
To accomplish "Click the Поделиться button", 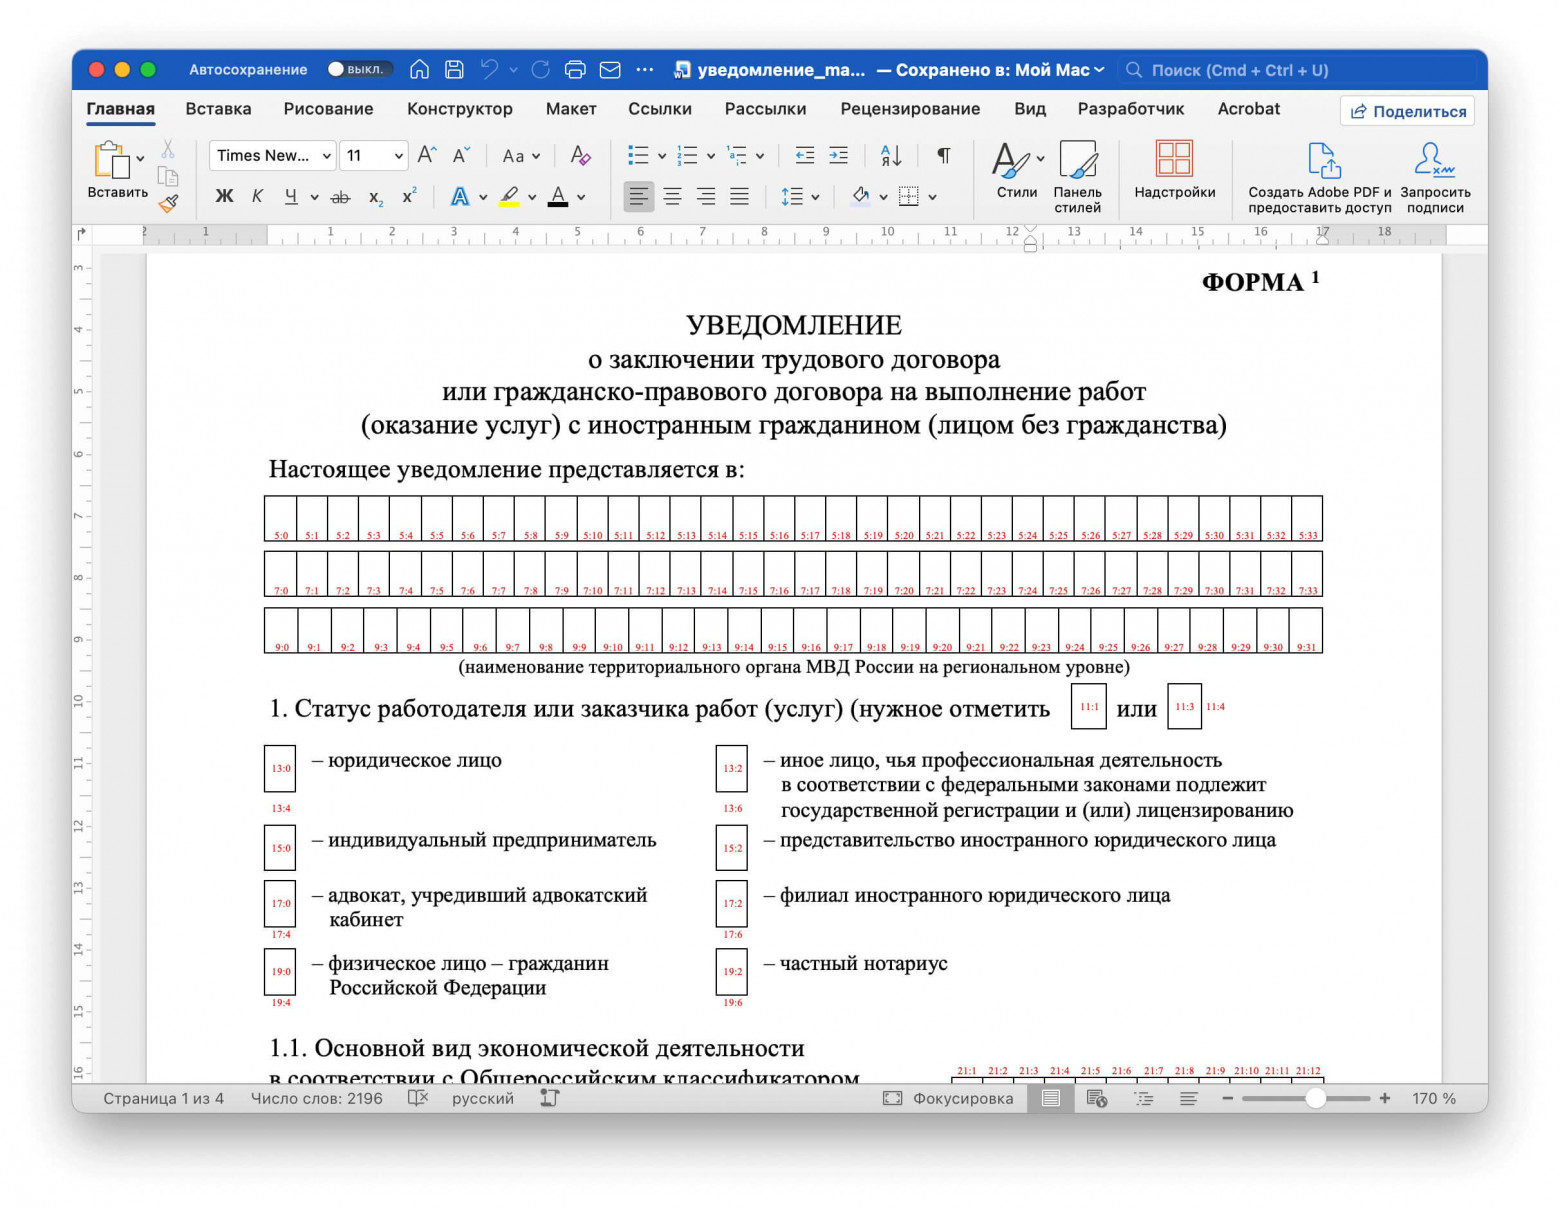I will click(x=1406, y=111).
